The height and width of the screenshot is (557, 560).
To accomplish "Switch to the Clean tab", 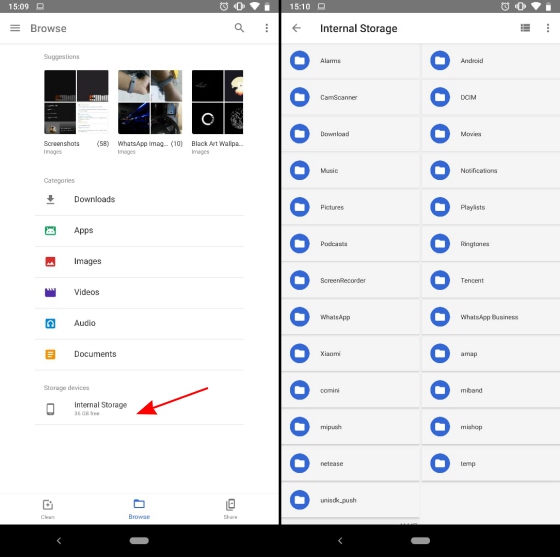I will click(48, 509).
